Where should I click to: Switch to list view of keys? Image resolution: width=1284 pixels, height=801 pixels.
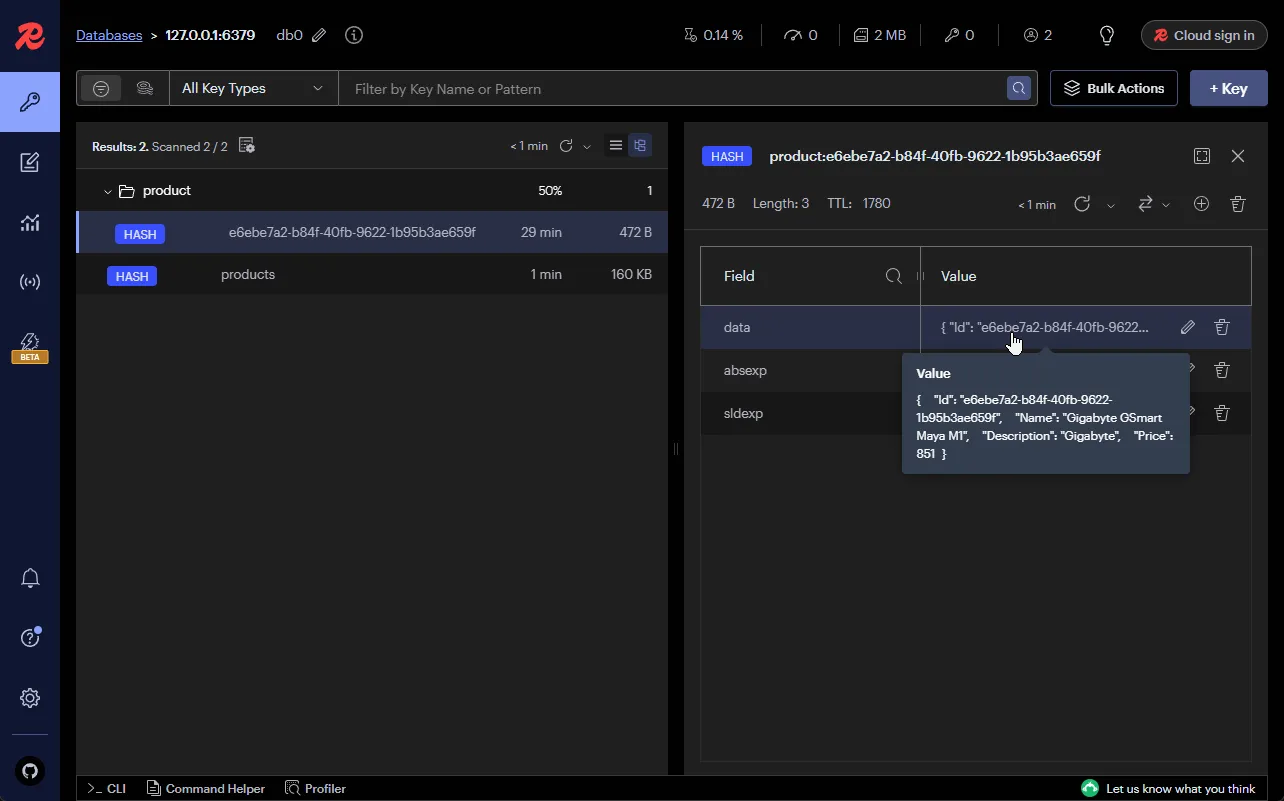point(616,146)
